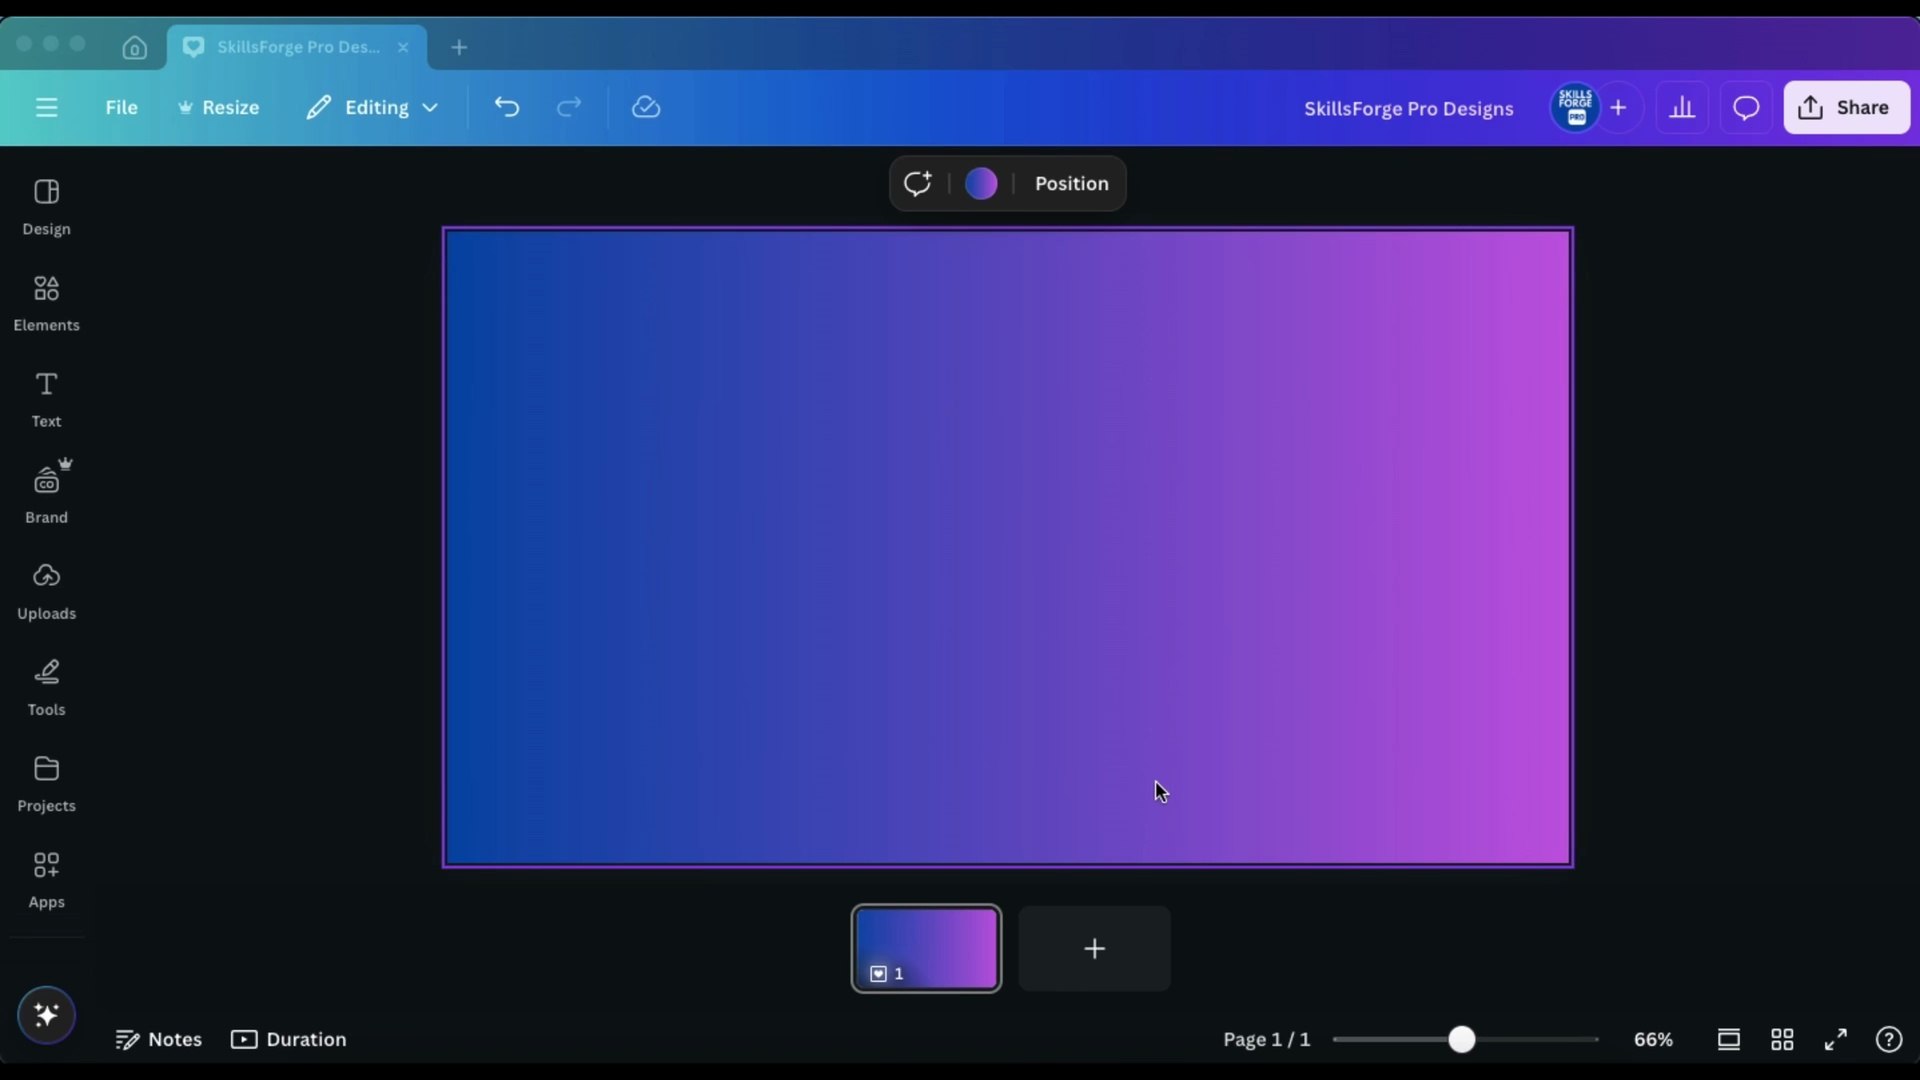The width and height of the screenshot is (1920, 1080).
Task: Add a comment on the gradient element
Action: (x=917, y=183)
